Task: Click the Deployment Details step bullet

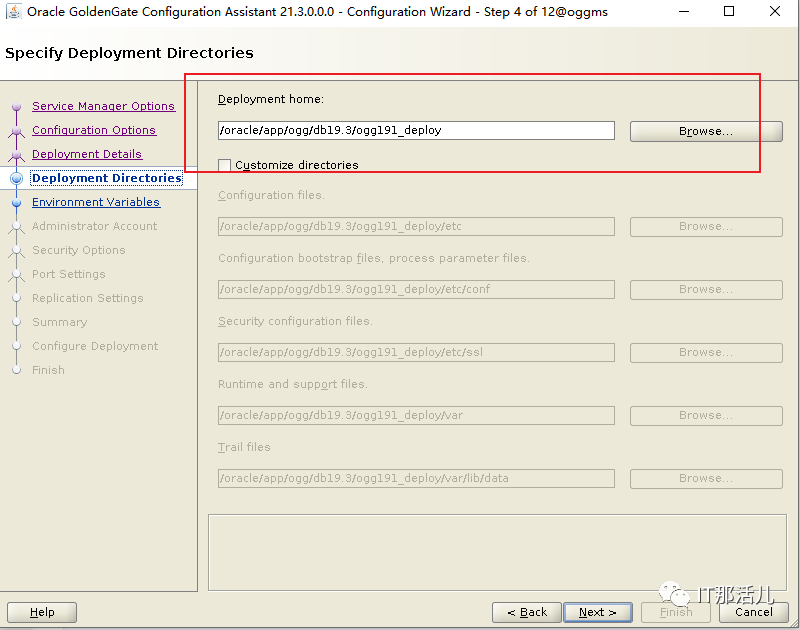Action: (x=16, y=155)
